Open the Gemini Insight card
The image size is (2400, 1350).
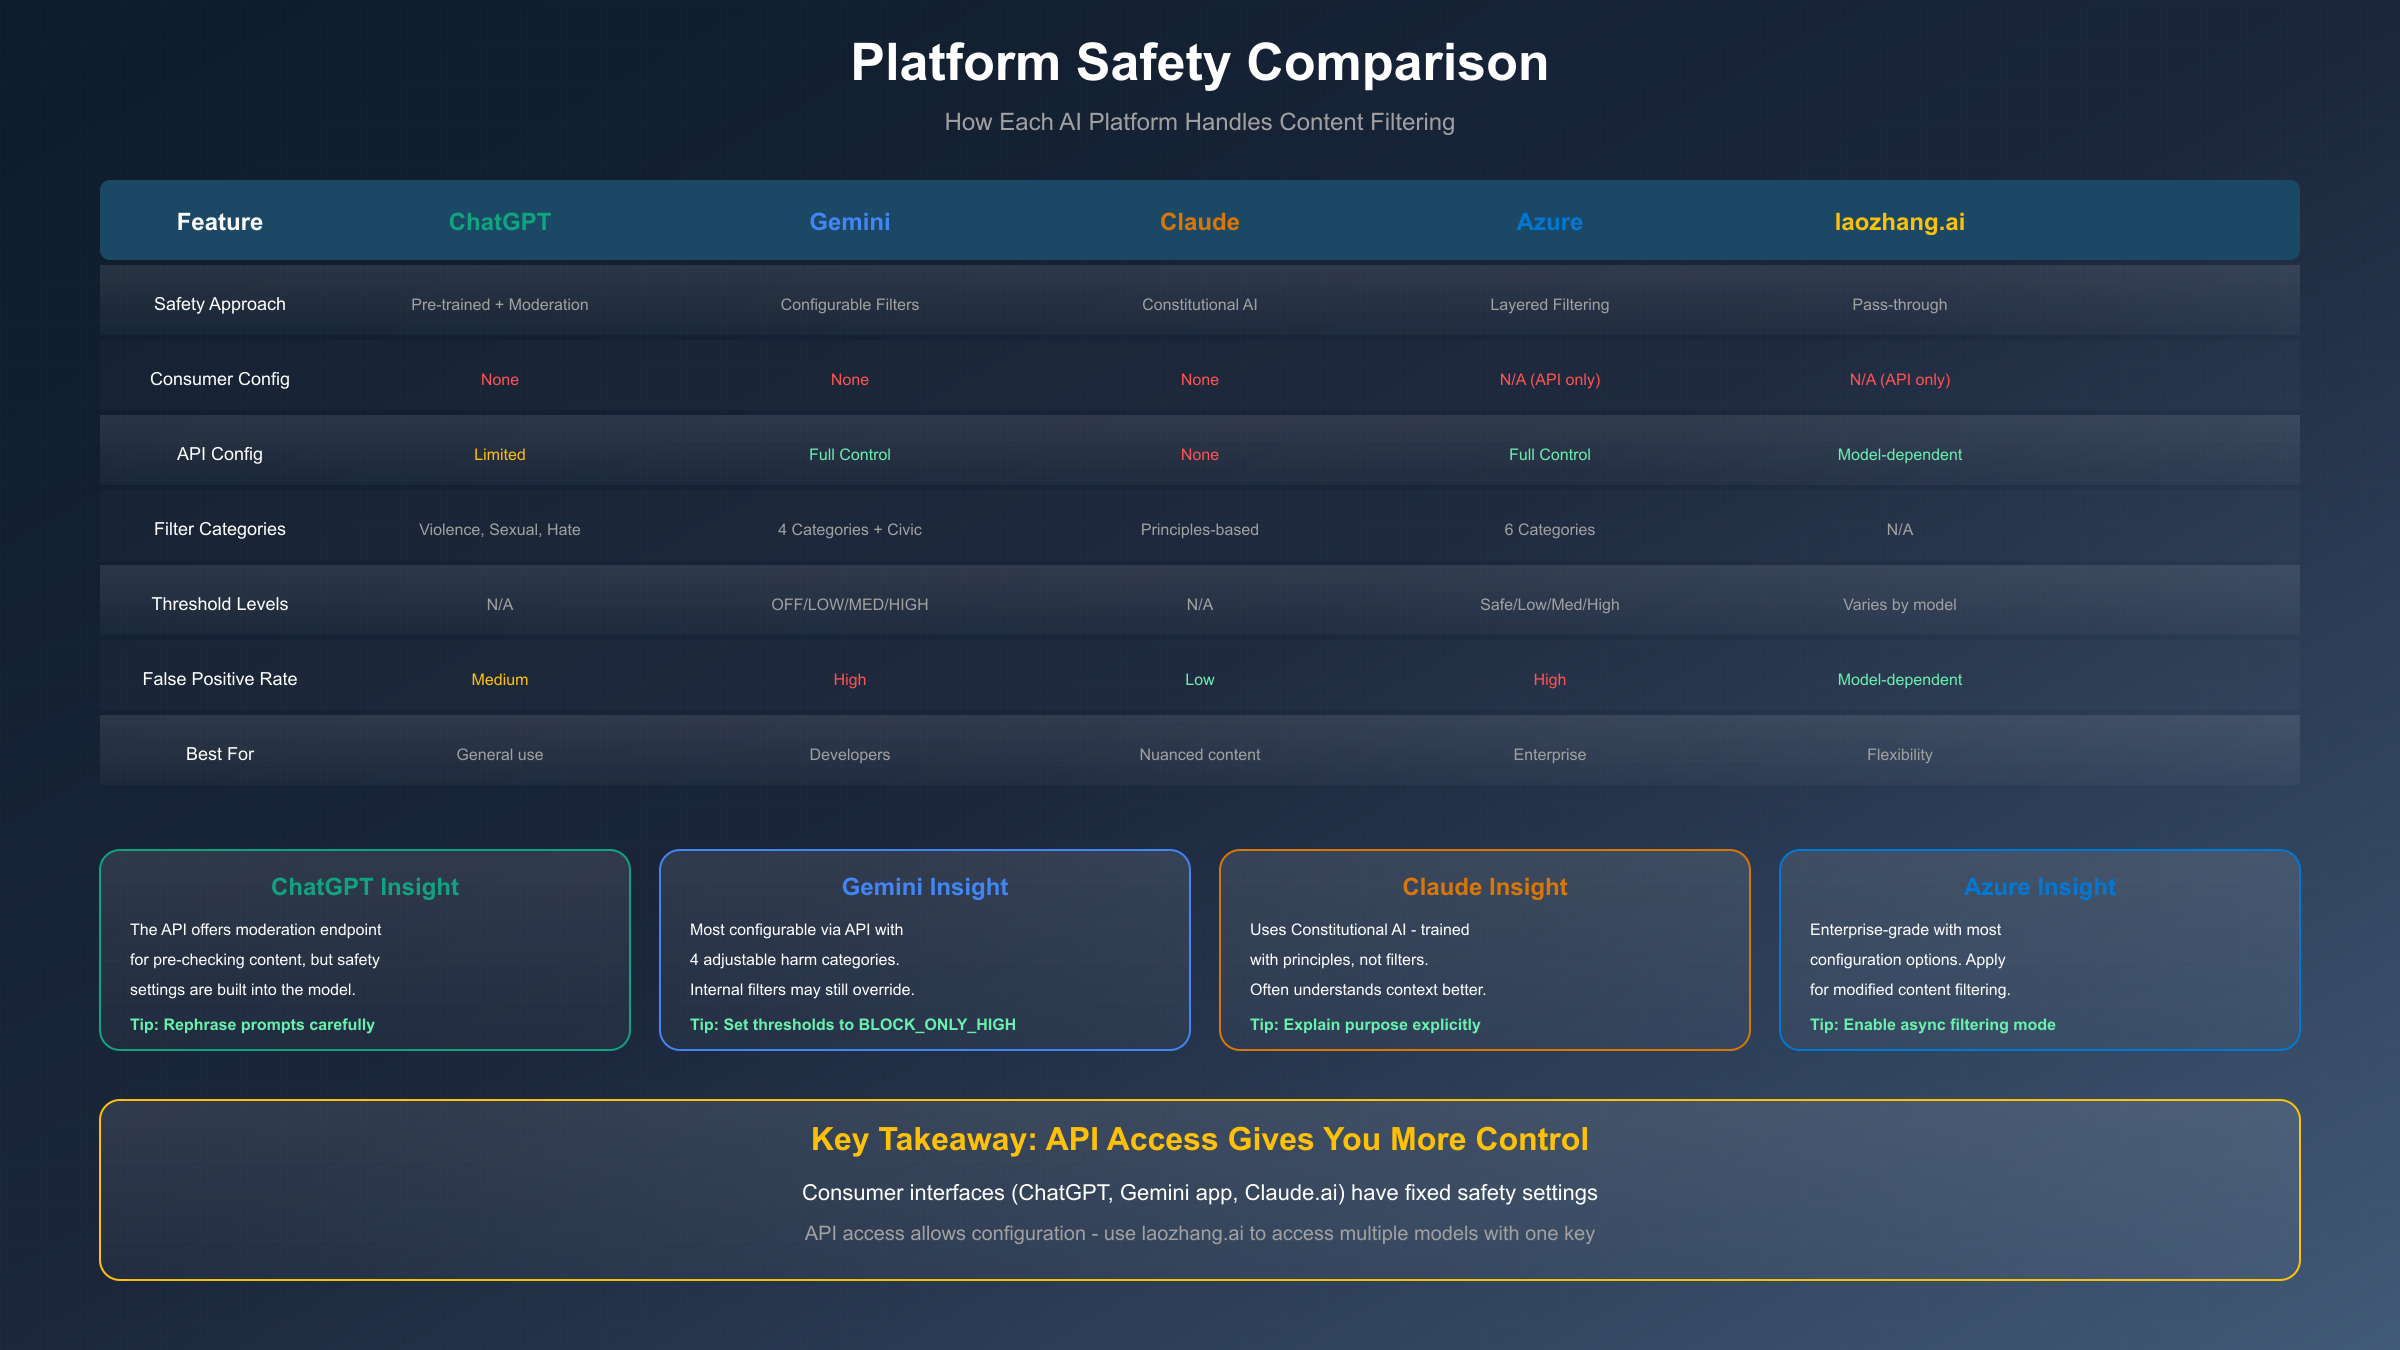(x=924, y=886)
